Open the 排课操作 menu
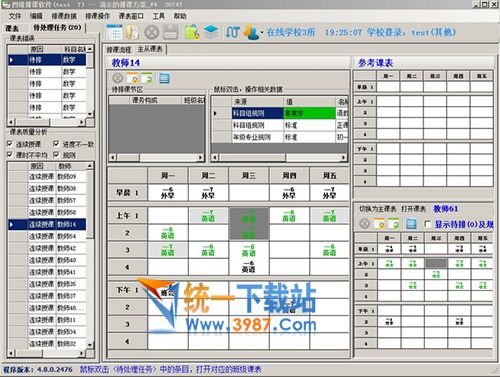Screen dimensions: 500x377 pos(98,16)
